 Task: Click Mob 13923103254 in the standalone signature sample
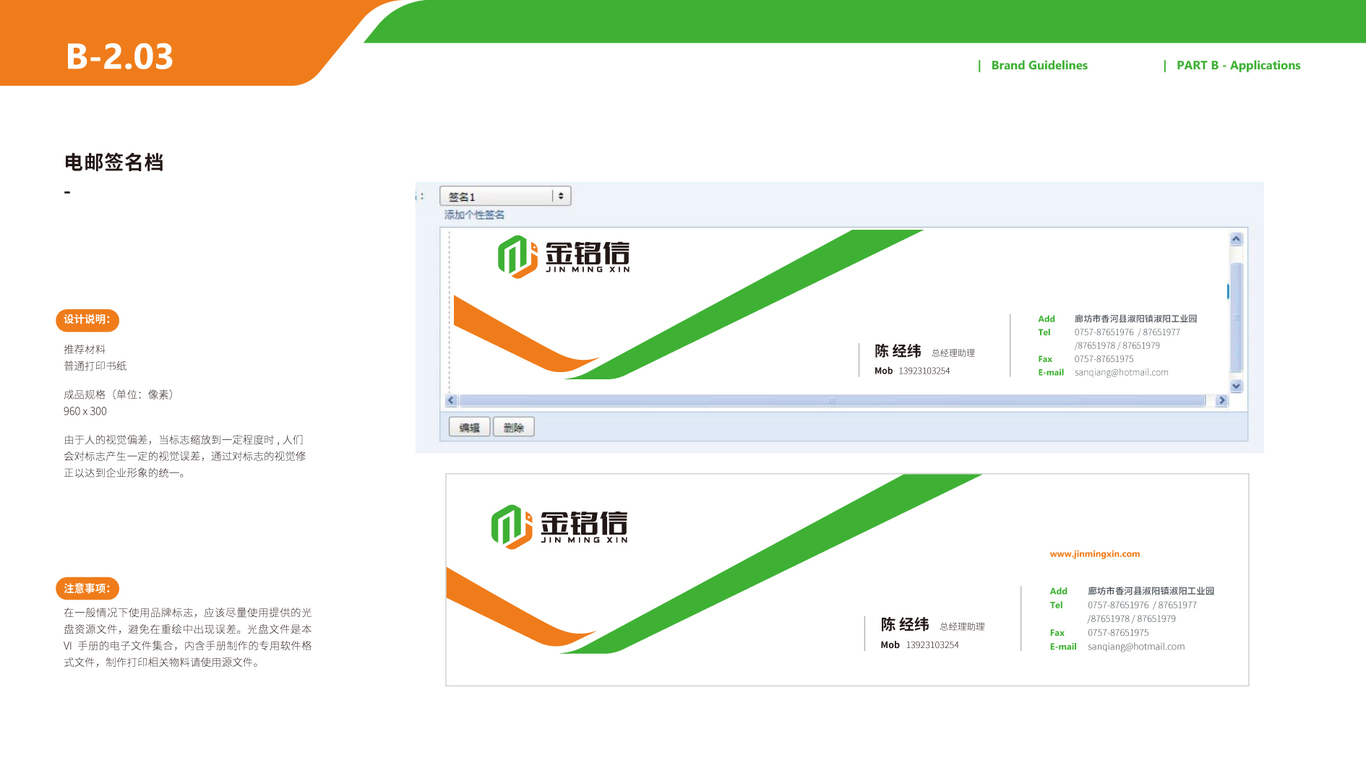(920, 645)
